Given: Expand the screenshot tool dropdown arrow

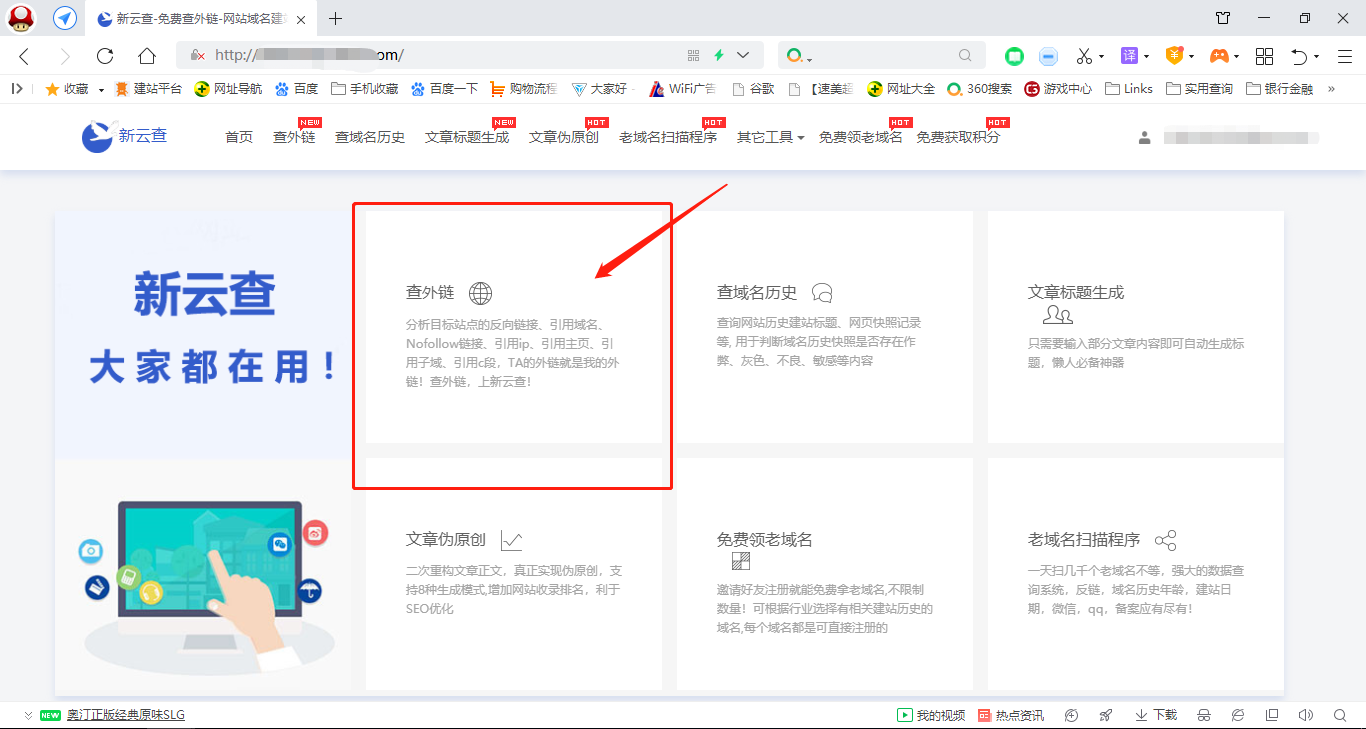Looking at the screenshot, I should coord(1101,57).
